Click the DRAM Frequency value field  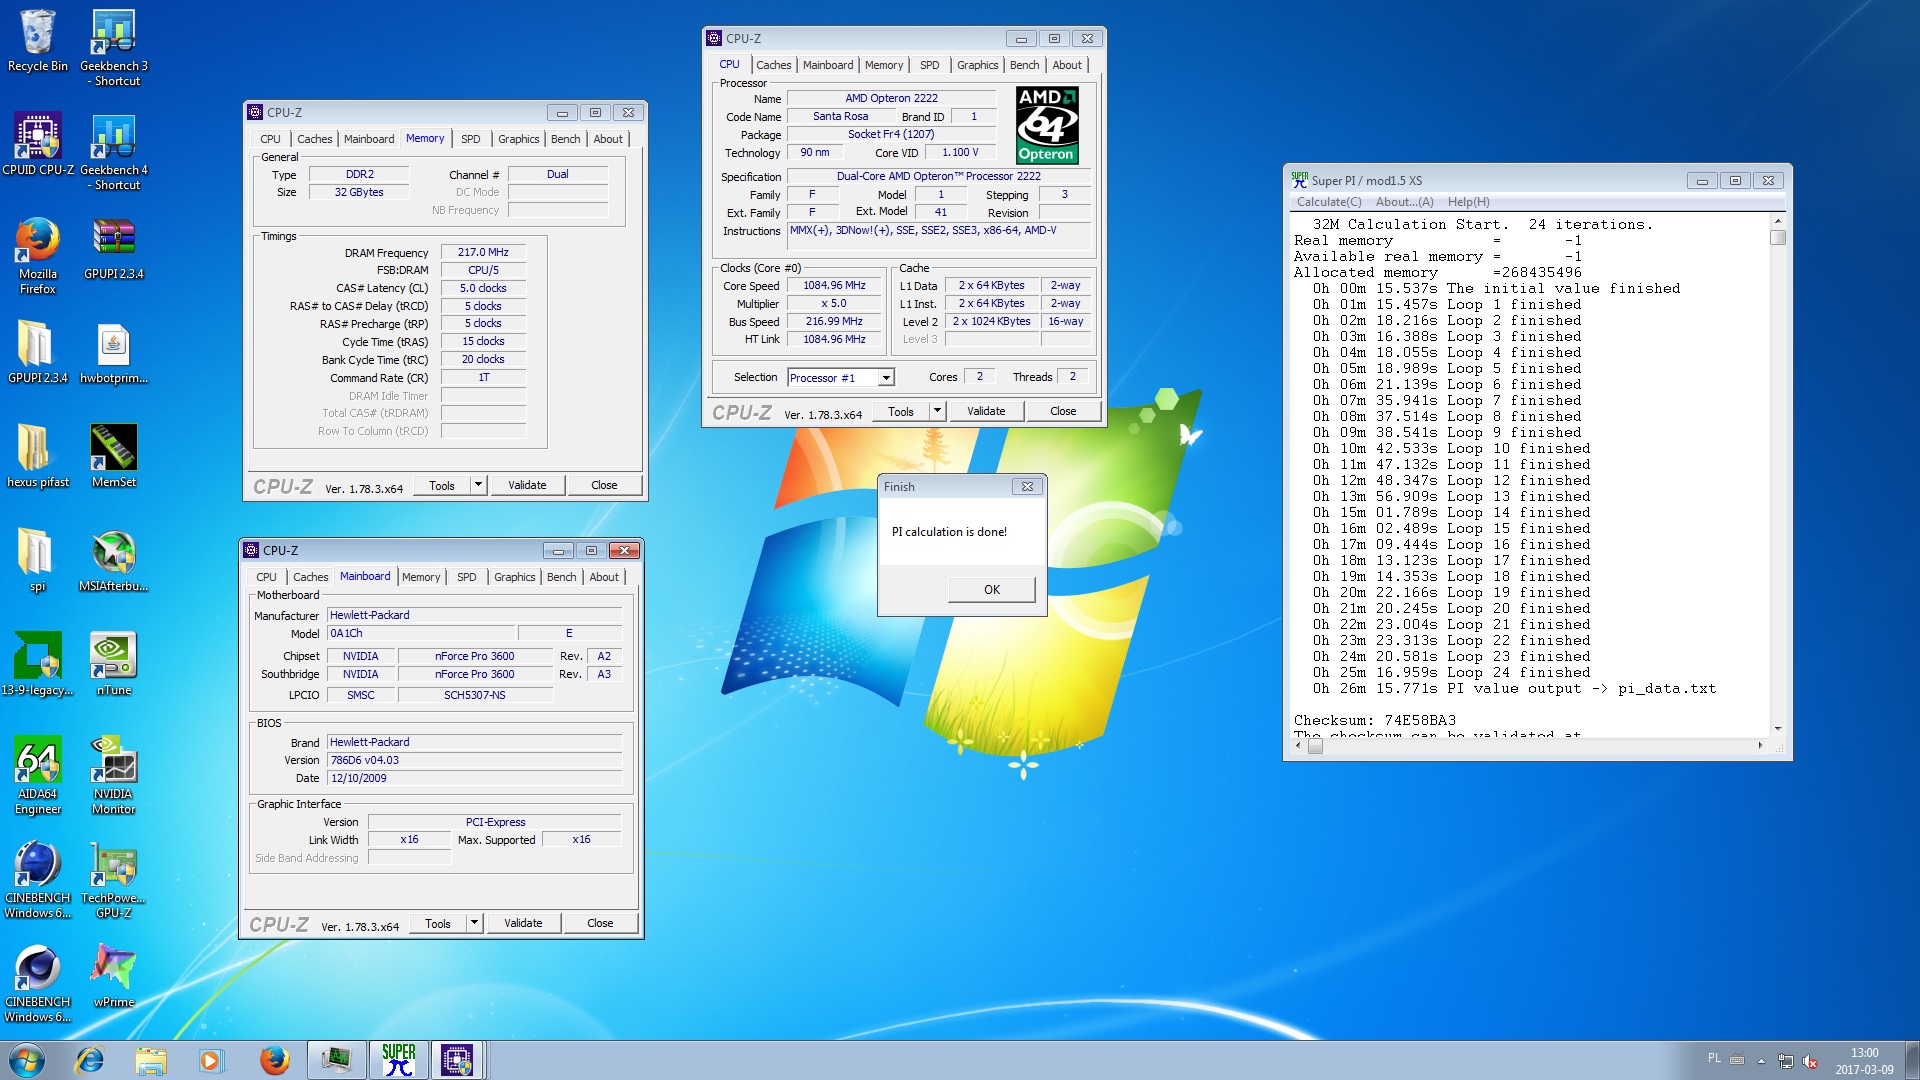coord(483,253)
